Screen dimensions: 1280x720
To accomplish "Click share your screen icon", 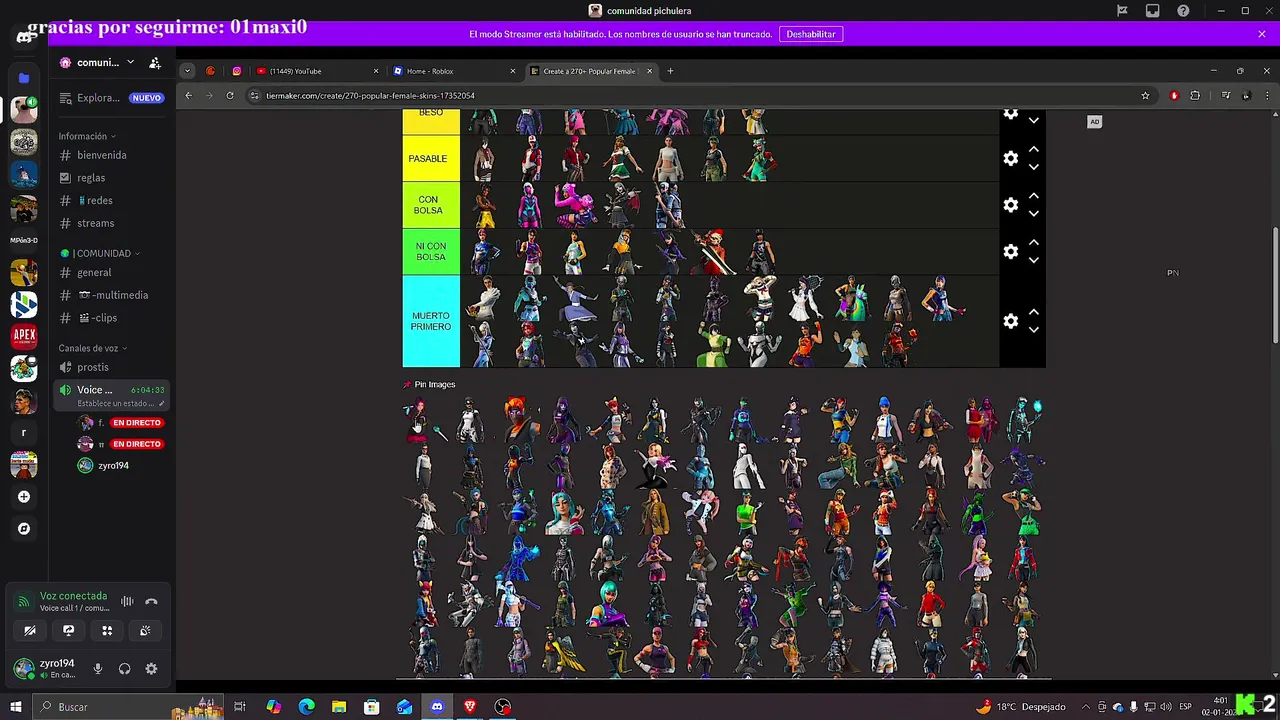I will pos(68,631).
